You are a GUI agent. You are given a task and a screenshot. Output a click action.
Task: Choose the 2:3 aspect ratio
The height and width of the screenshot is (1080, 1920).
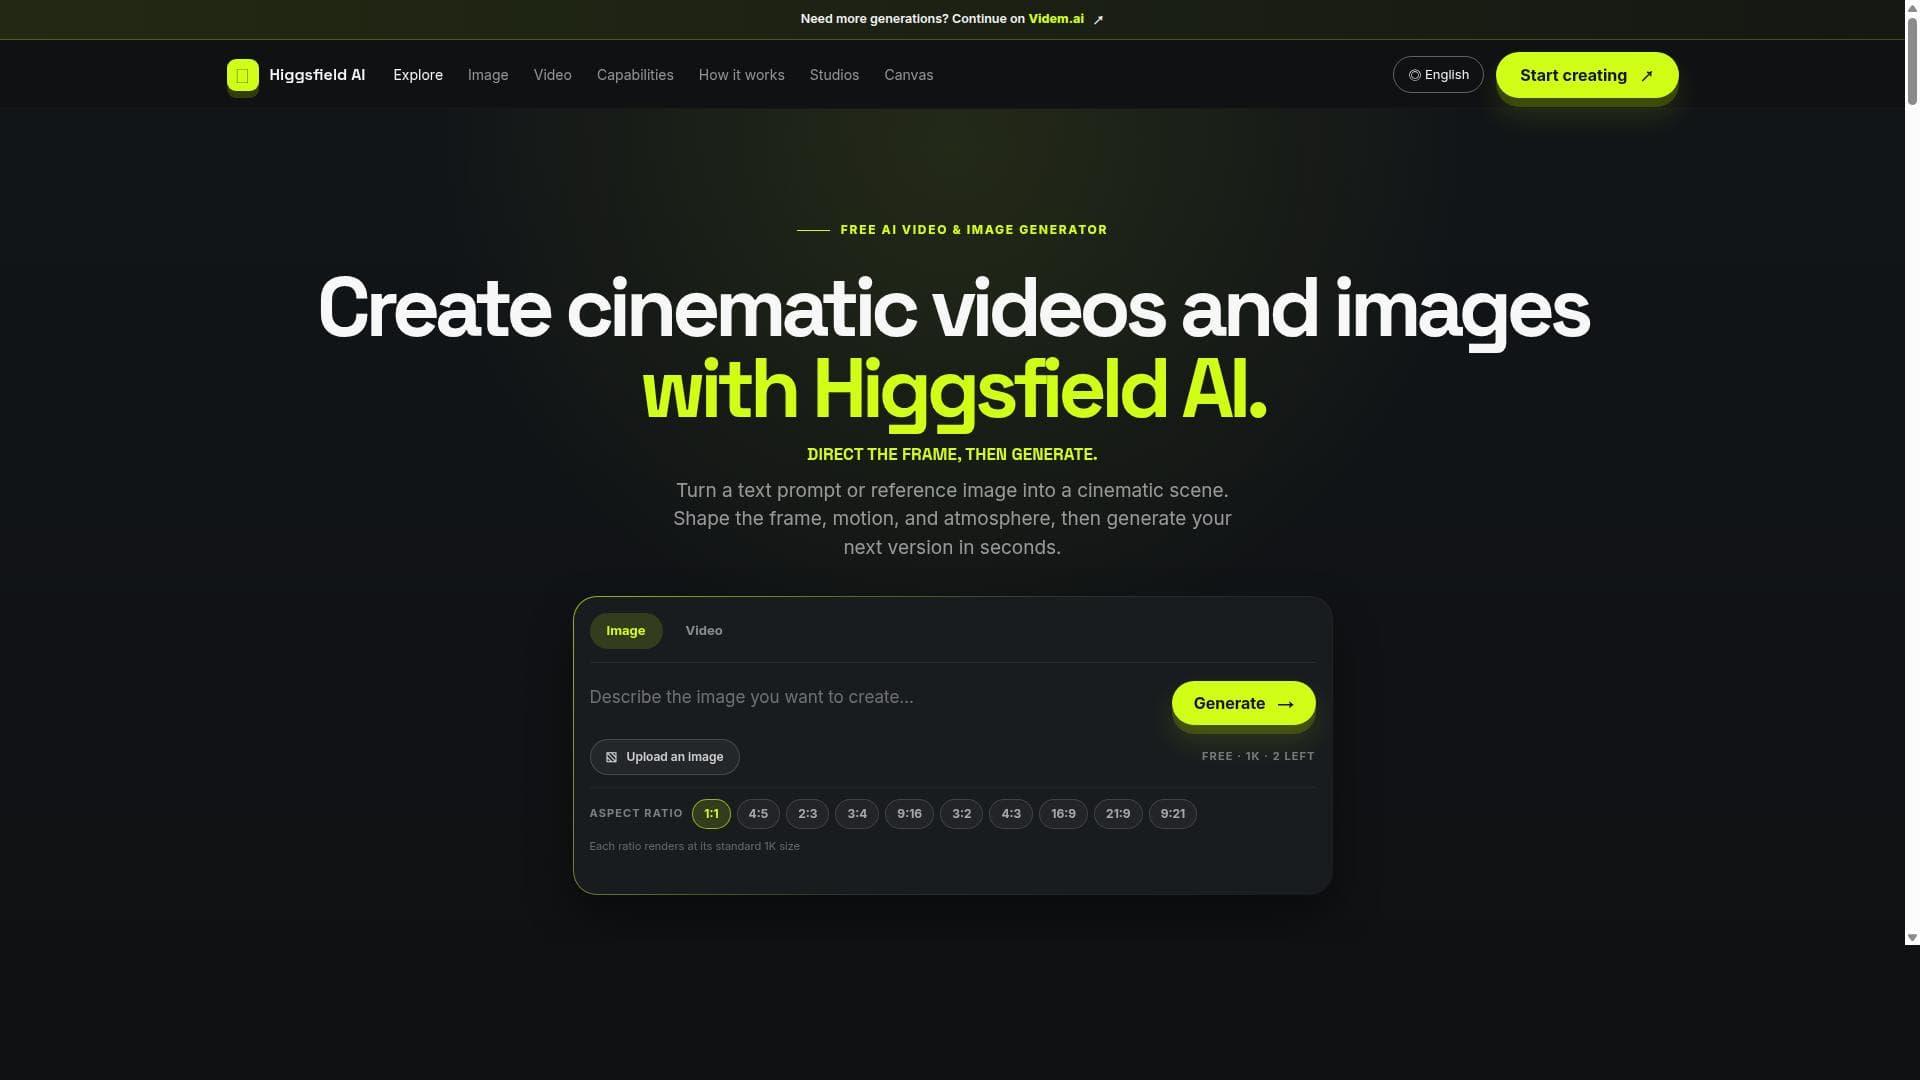(x=807, y=814)
